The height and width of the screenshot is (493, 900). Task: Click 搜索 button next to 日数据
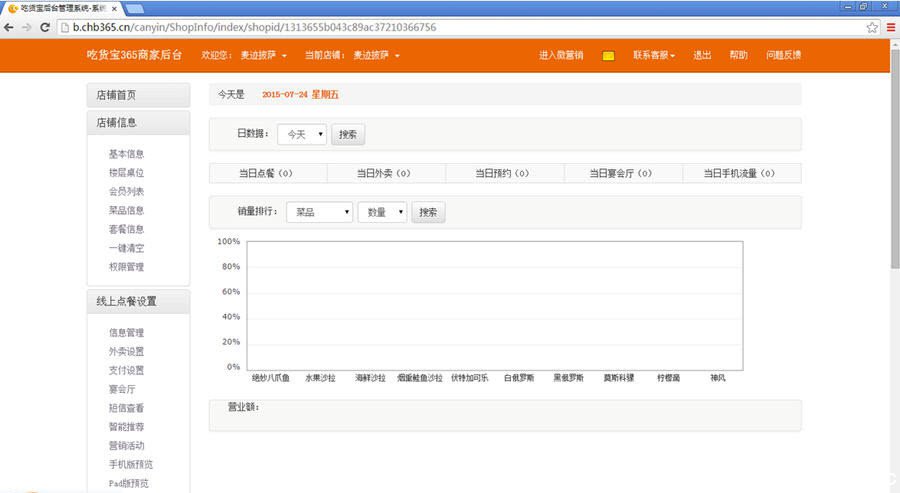(347, 134)
